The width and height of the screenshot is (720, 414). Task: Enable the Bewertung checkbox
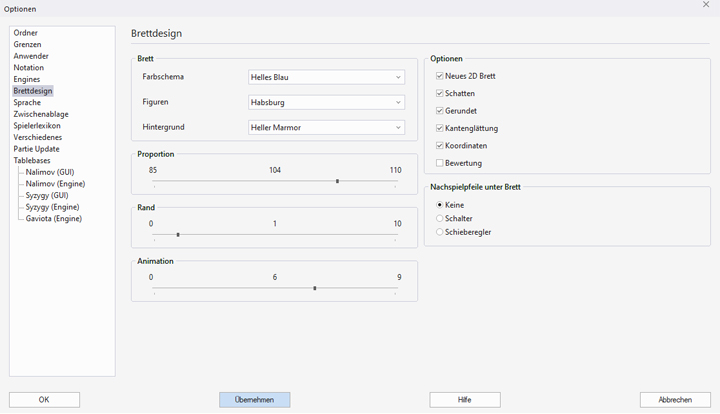[440, 163]
